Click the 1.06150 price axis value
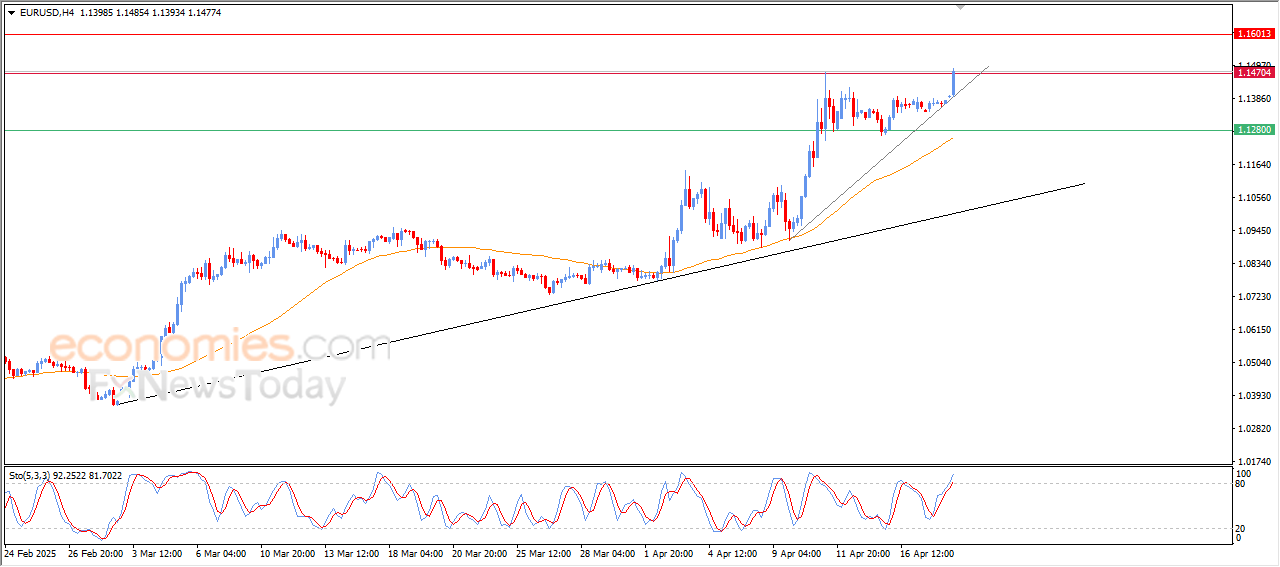Image resolution: width=1280 pixels, height=567 pixels. pyautogui.click(x=1255, y=329)
